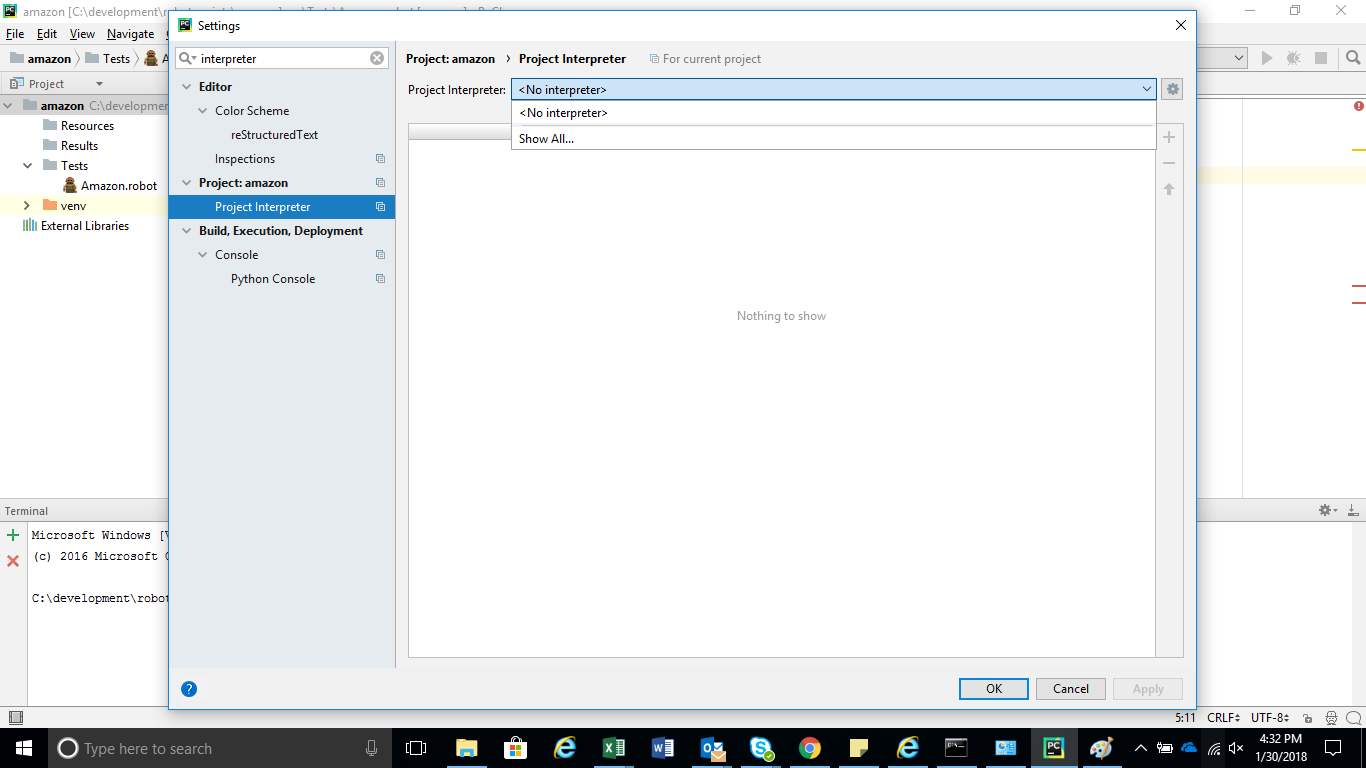Click the Amazon.robot file icon
Image resolution: width=1366 pixels, height=768 pixels.
point(70,186)
